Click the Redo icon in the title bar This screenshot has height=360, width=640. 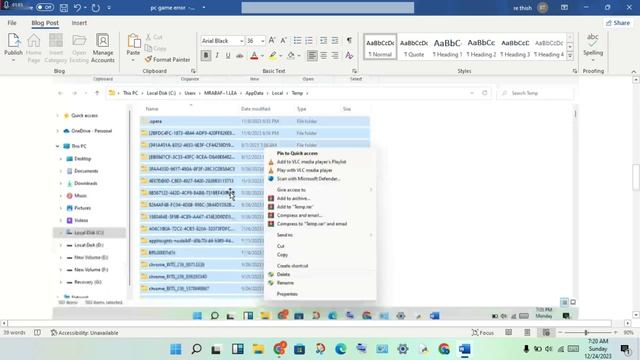tap(96, 7)
